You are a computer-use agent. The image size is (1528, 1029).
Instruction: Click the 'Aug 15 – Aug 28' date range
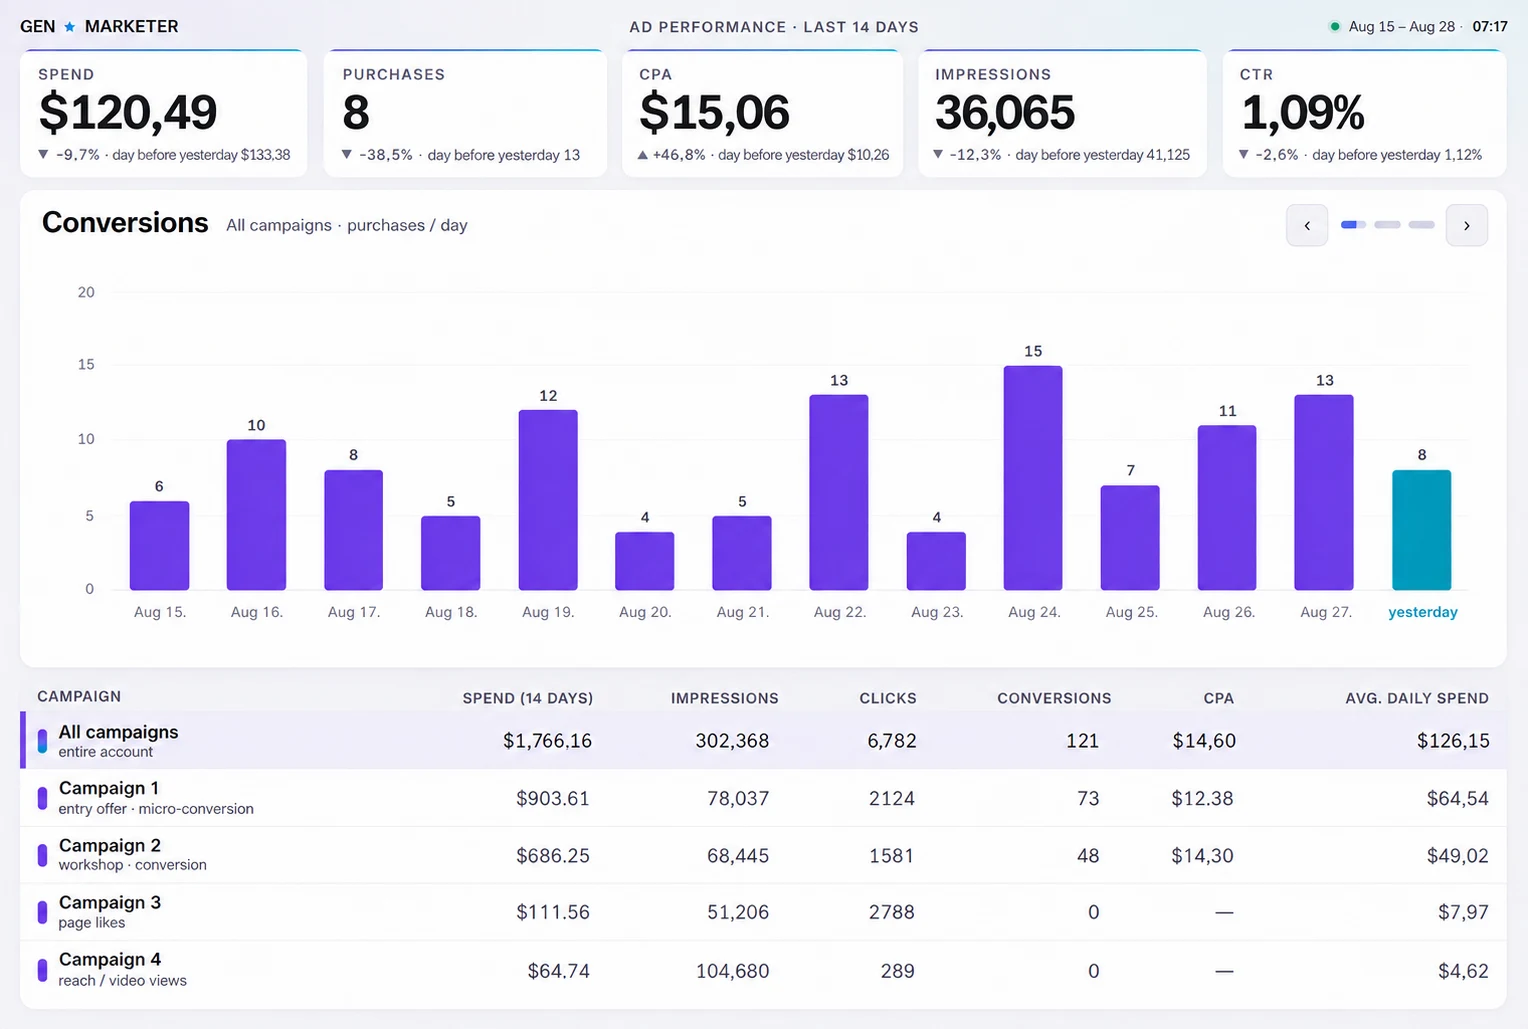(1402, 27)
